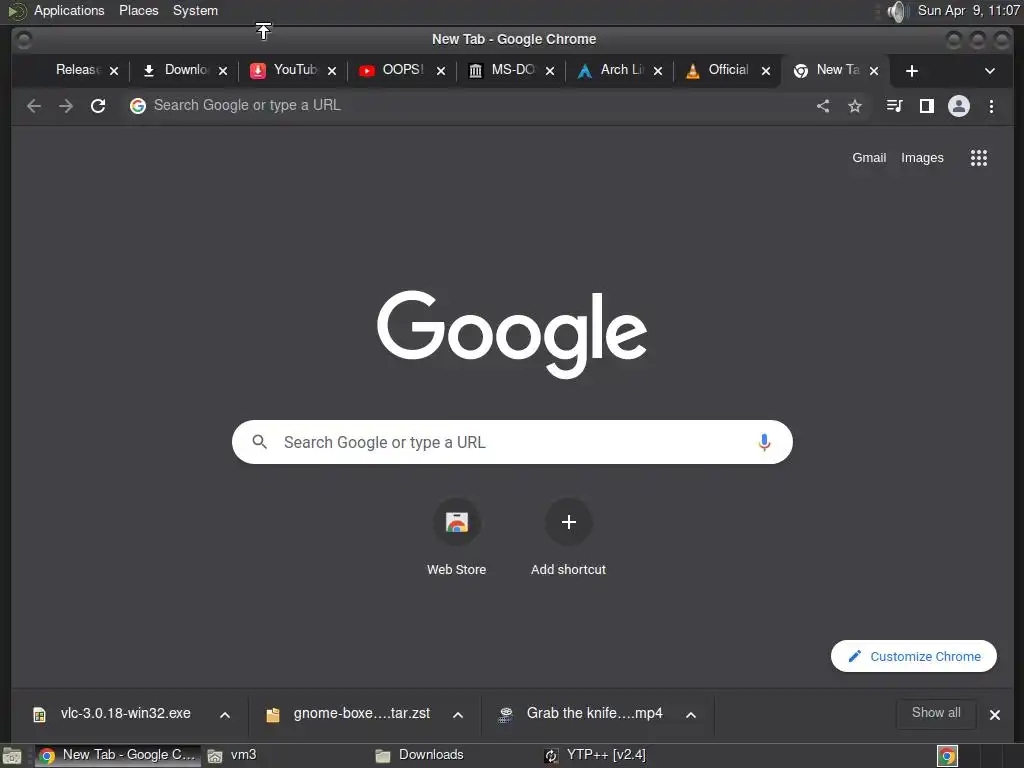Select New Tab - Google Chrome taskbar entry

click(x=116, y=756)
